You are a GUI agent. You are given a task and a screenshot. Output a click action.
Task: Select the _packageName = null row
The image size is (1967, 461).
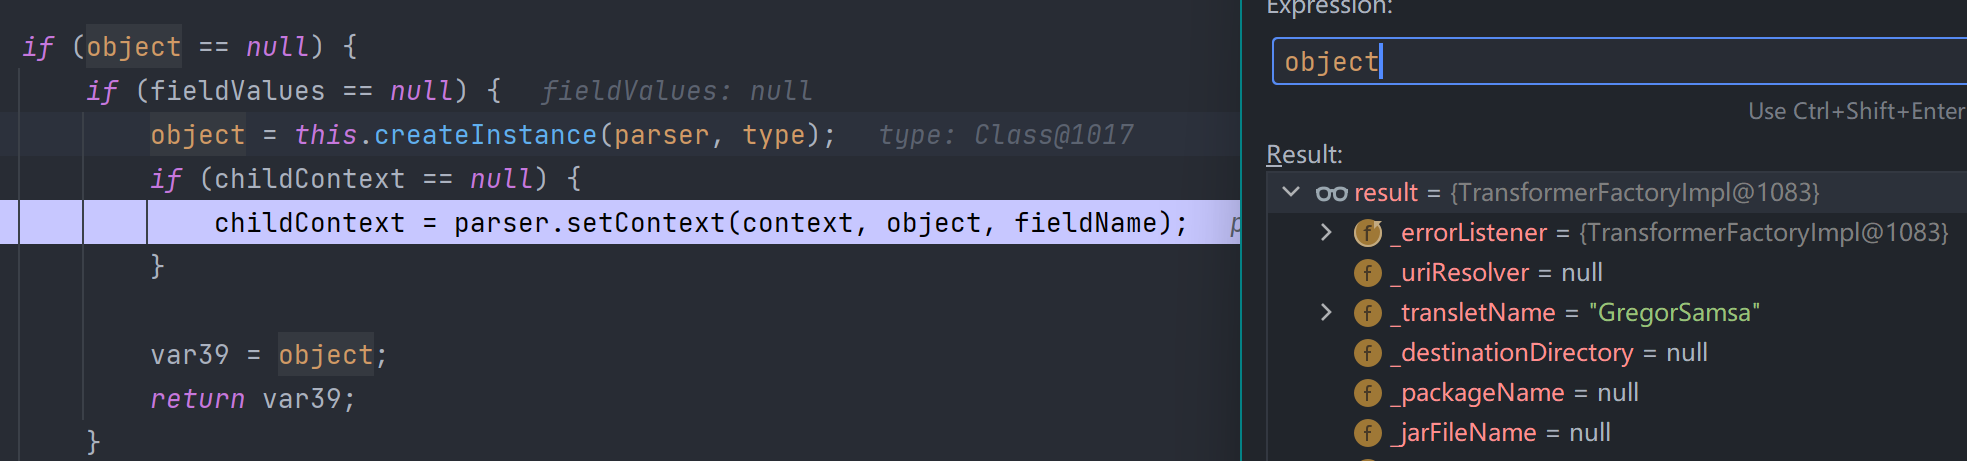point(1617,393)
